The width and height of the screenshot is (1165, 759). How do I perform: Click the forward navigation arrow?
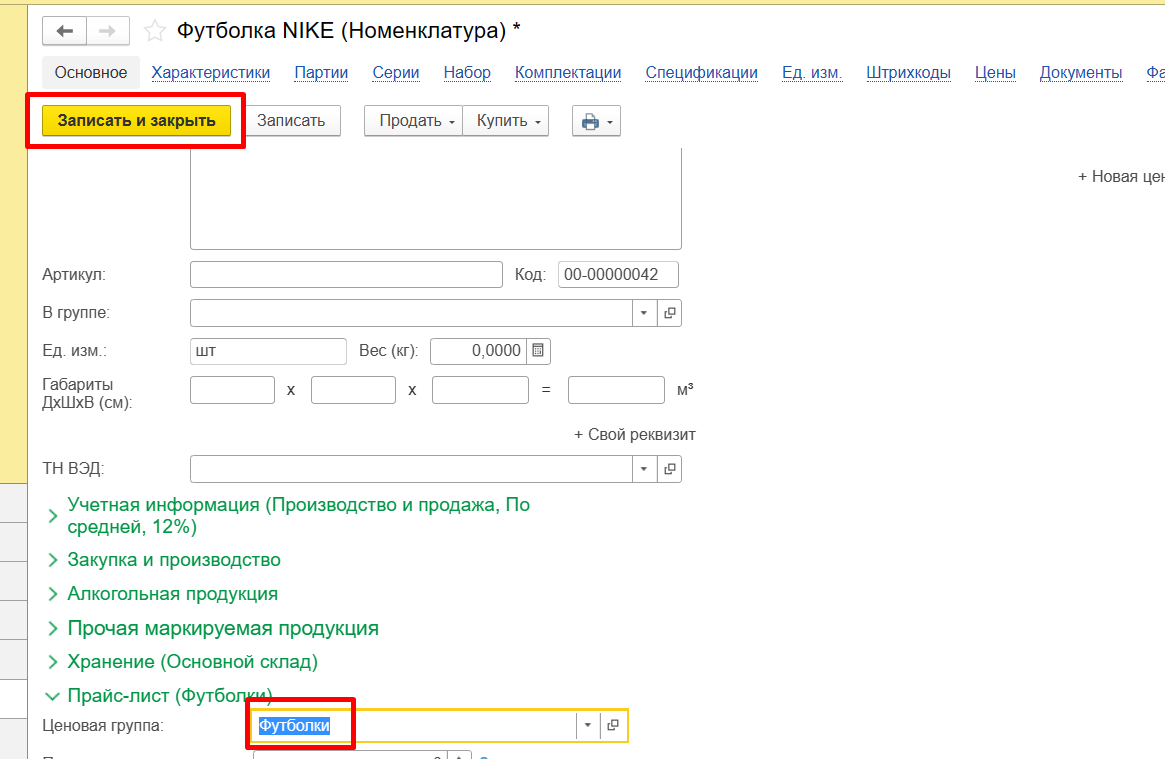108,31
